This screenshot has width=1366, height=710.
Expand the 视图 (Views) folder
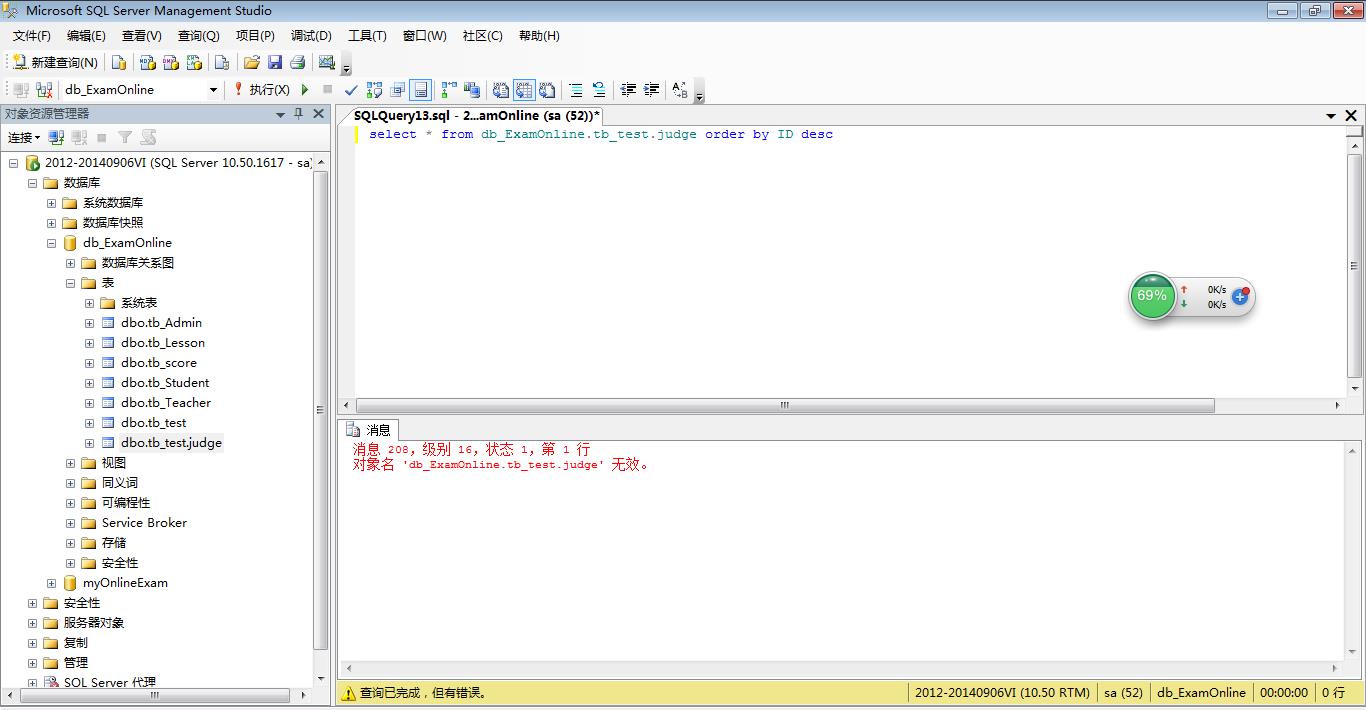click(70, 463)
